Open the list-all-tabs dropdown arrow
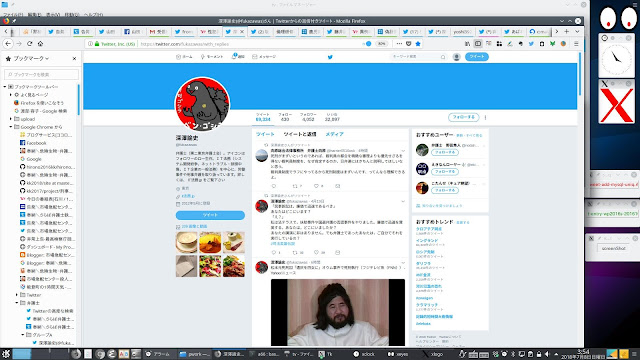This screenshot has height=360, width=640. click(577, 31)
